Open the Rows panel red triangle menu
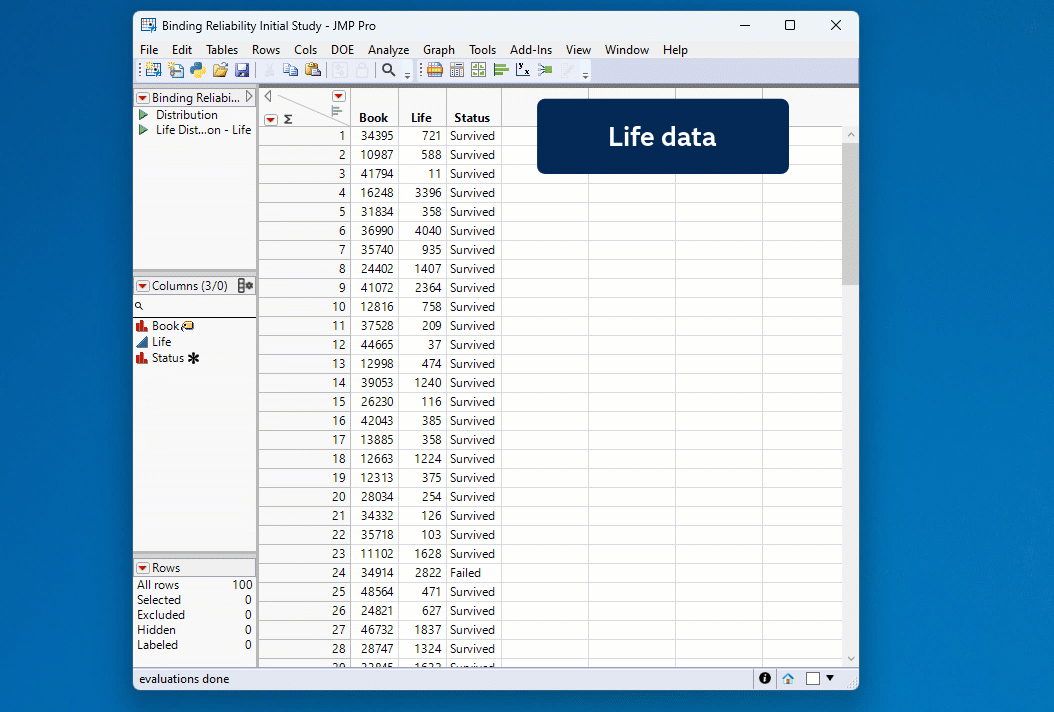 pyautogui.click(x=143, y=568)
